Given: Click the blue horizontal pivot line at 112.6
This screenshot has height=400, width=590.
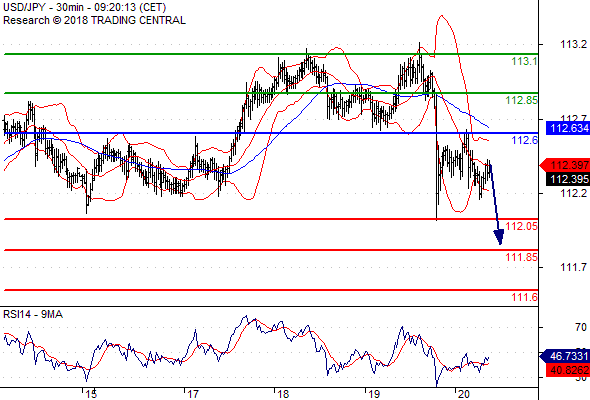Looking at the screenshot, I should [x=271, y=133].
